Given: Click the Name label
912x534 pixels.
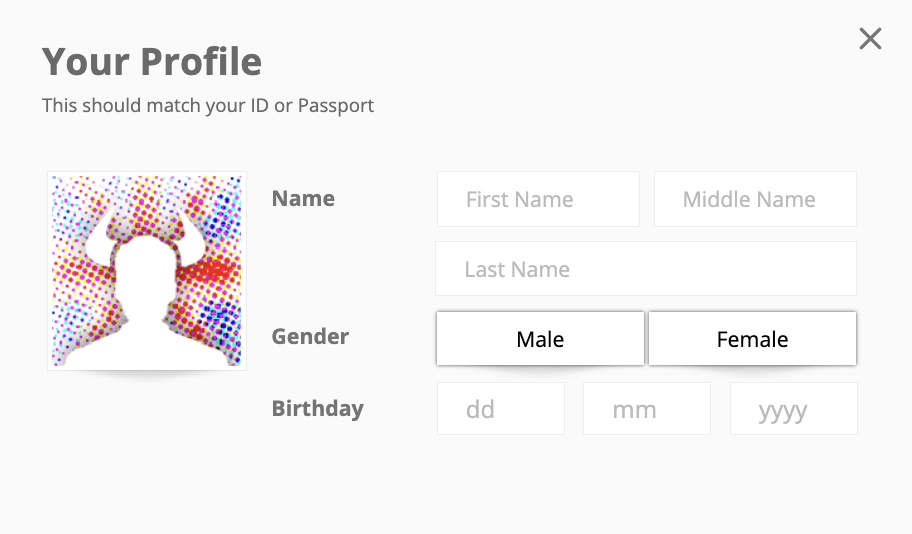Looking at the screenshot, I should point(303,198).
